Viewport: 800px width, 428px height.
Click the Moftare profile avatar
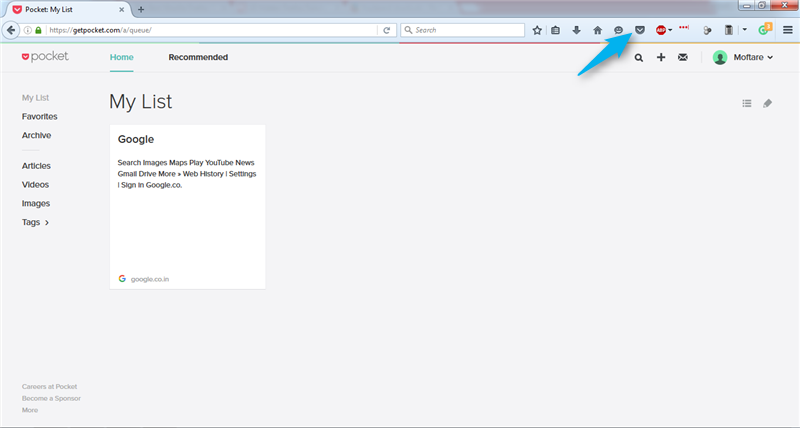coord(720,58)
